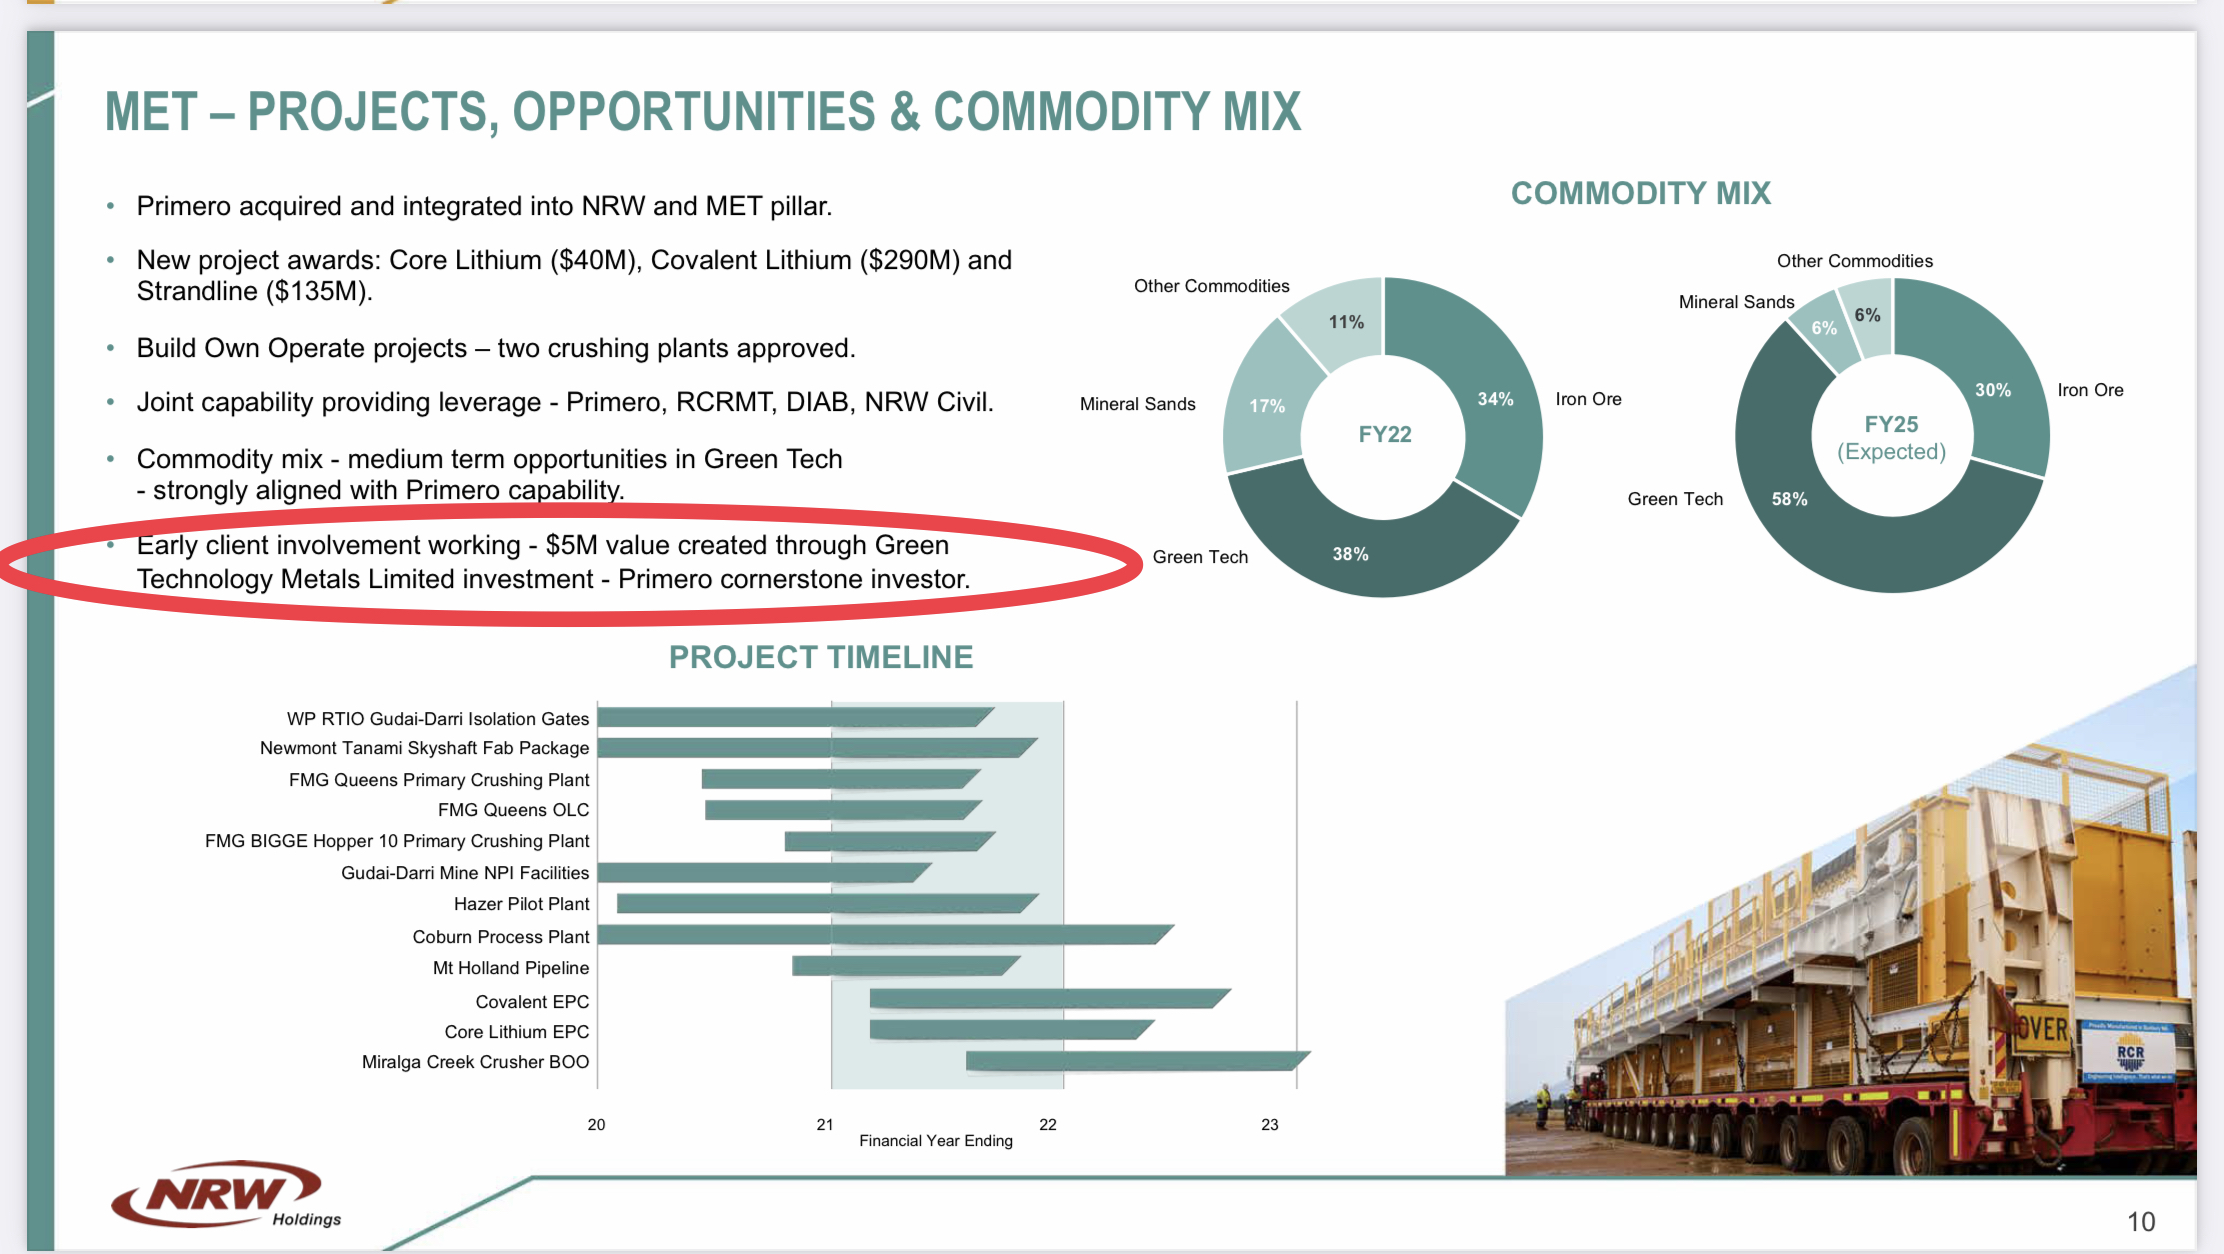Click 'Mineral Sands' label of the FY22 chart
The height and width of the screenshot is (1254, 2224).
coord(1138,404)
